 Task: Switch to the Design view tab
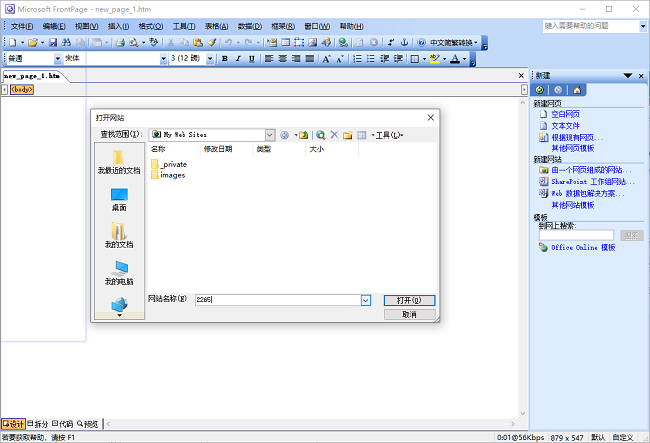[13, 423]
